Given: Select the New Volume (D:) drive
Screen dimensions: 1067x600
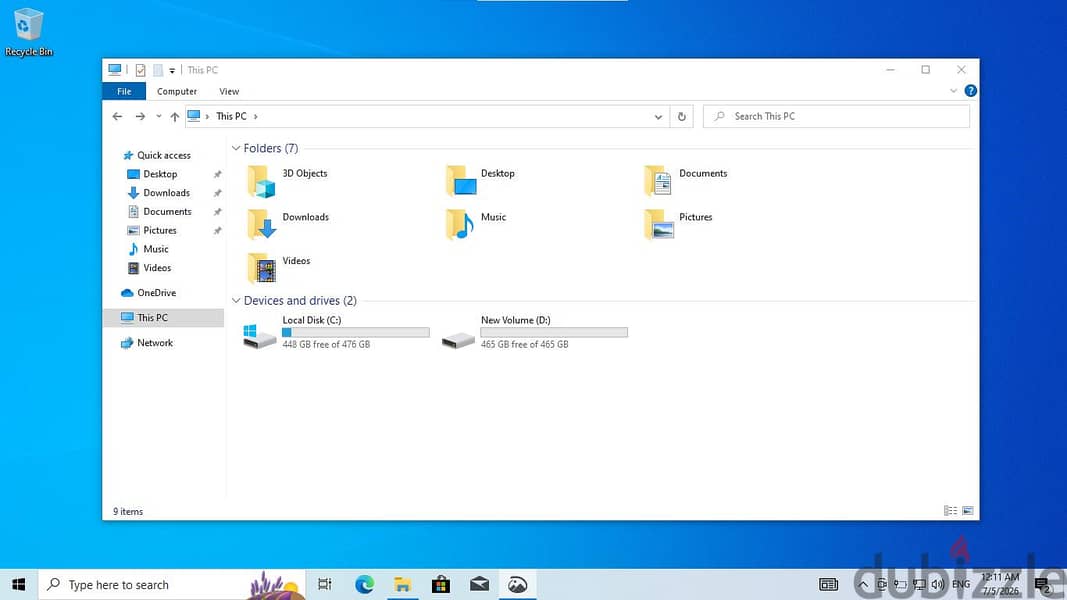Looking at the screenshot, I should coord(535,332).
